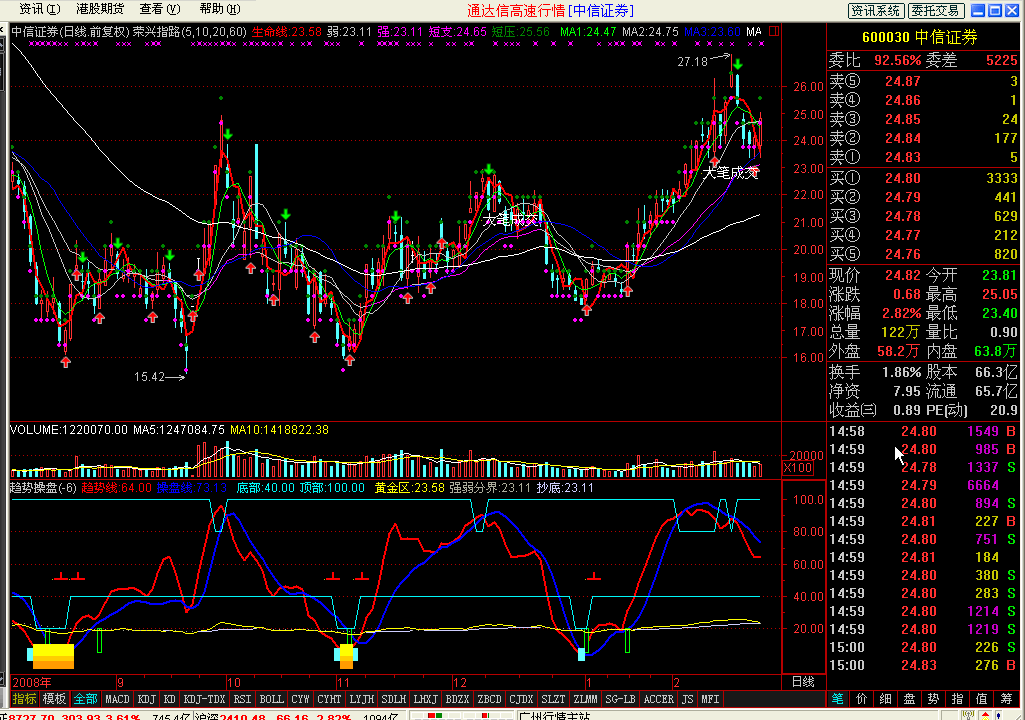Screen dimensions: 1025x720
Task: Click the 换手 1.86% value
Action: (901, 372)
